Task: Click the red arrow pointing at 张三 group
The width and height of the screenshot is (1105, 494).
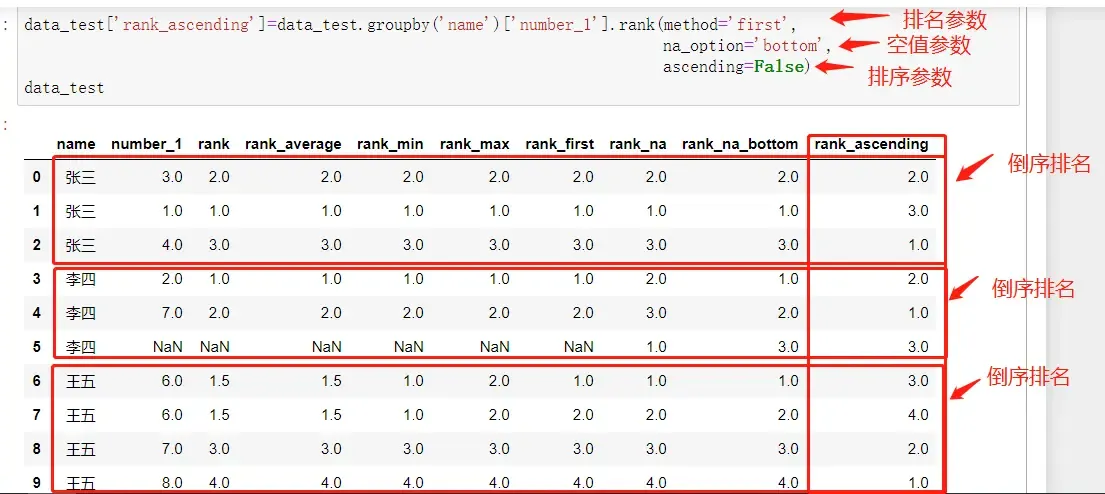Action: [975, 167]
